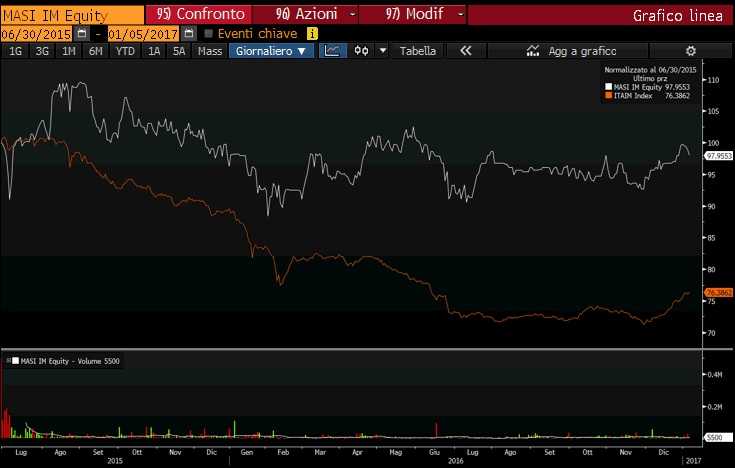Select the 6M time range
Screen dimensions: 735x468
tap(96, 51)
